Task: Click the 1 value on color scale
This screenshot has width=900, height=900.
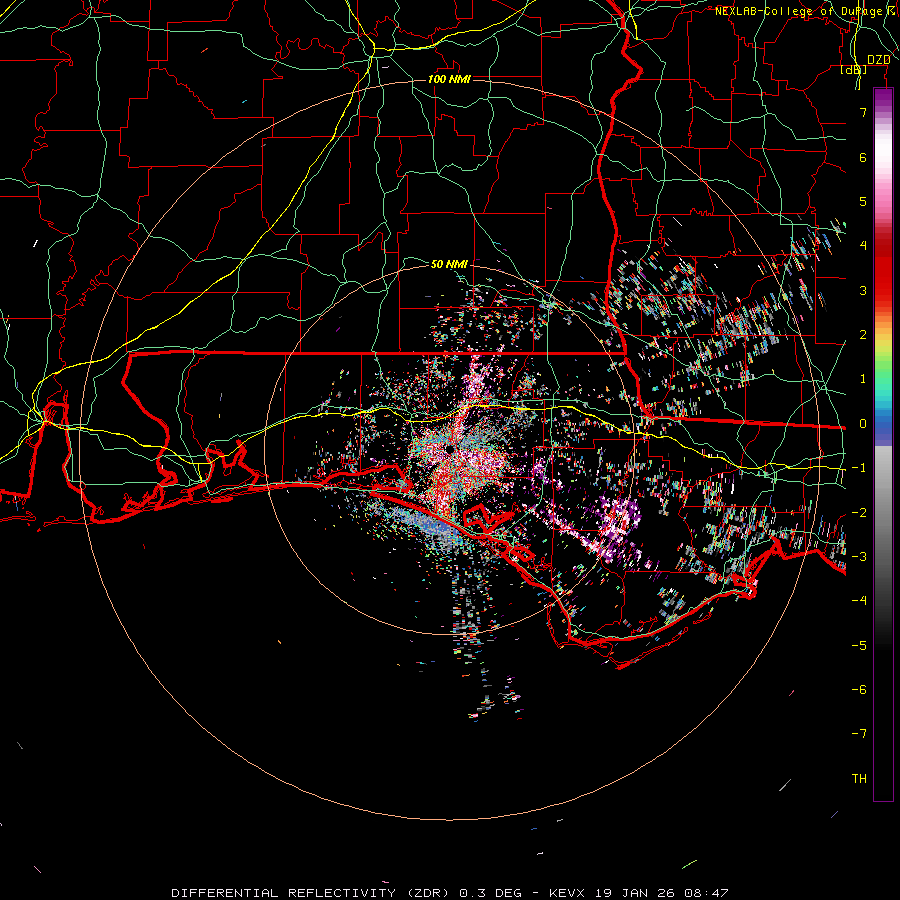Action: (863, 379)
